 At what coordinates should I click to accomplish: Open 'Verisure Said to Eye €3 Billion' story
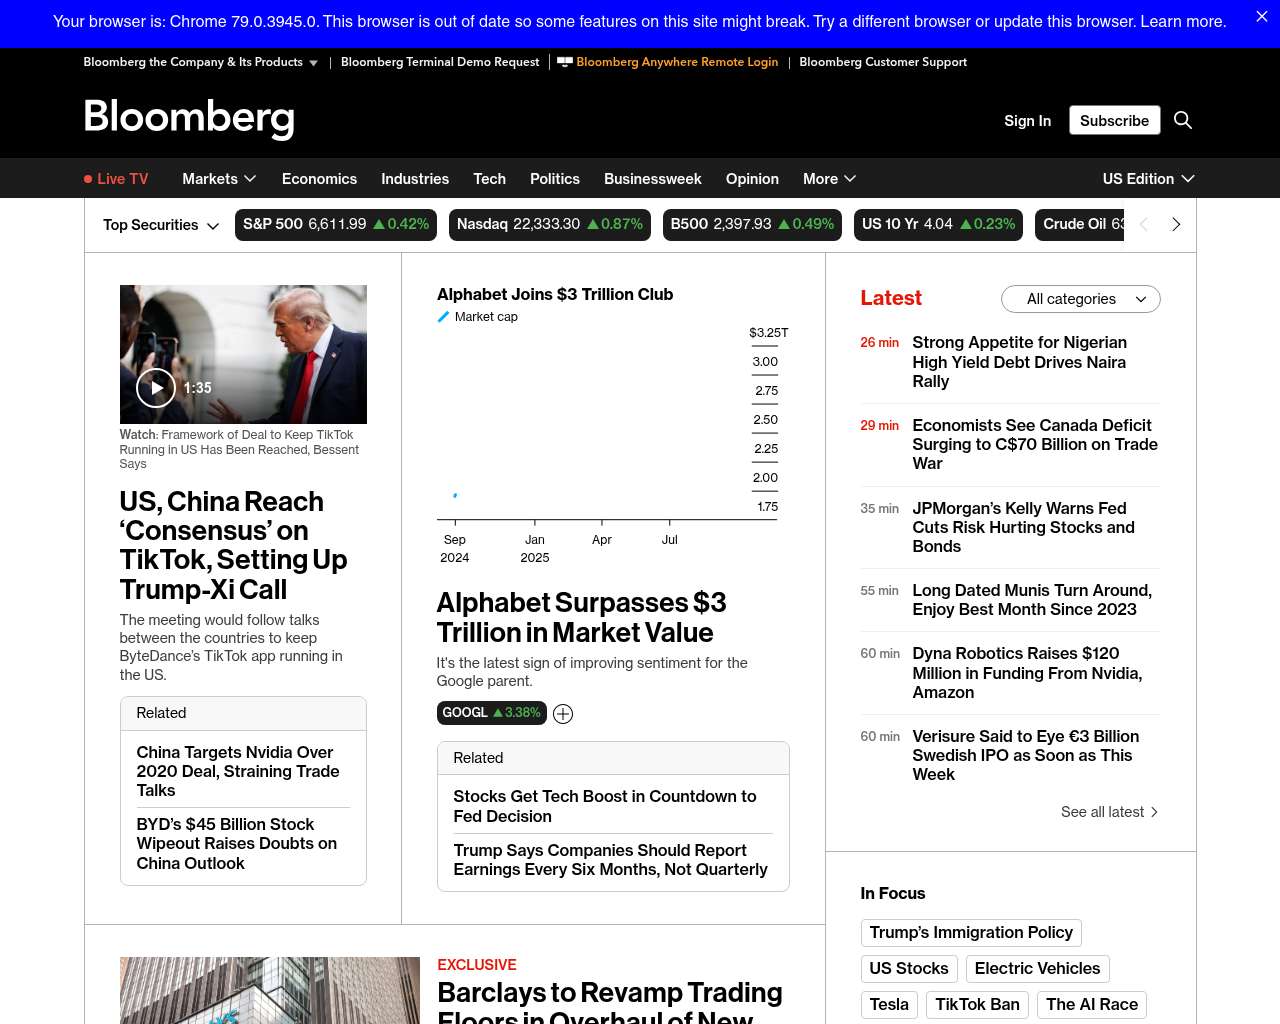(1026, 755)
